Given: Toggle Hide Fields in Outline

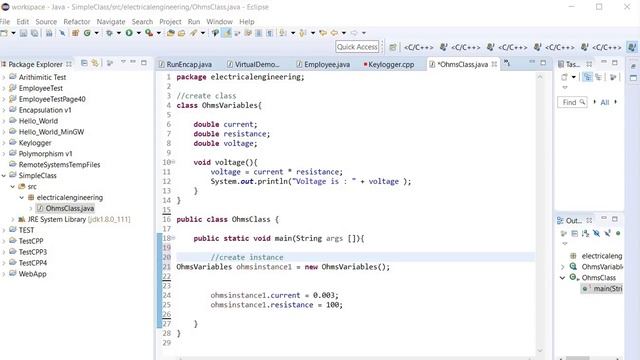Looking at the screenshot, I should [596, 233].
